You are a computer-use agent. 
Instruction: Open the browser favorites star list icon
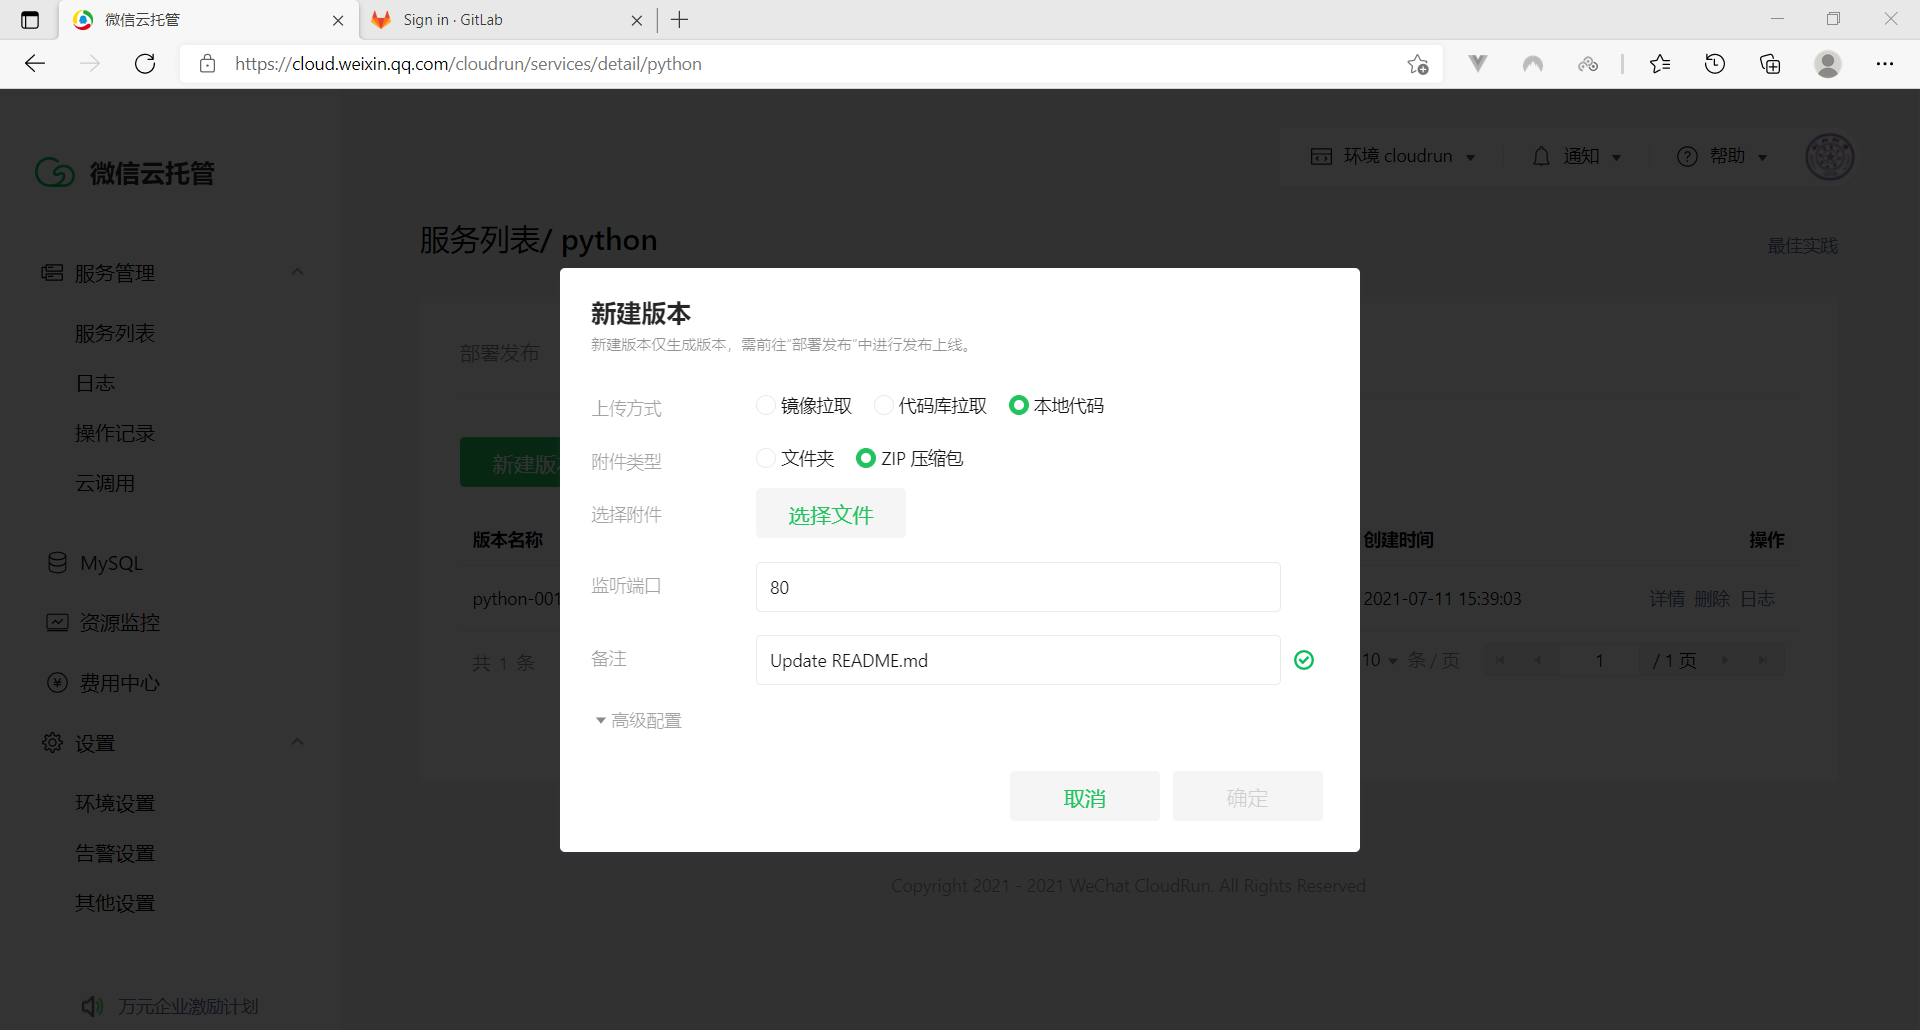coord(1660,64)
